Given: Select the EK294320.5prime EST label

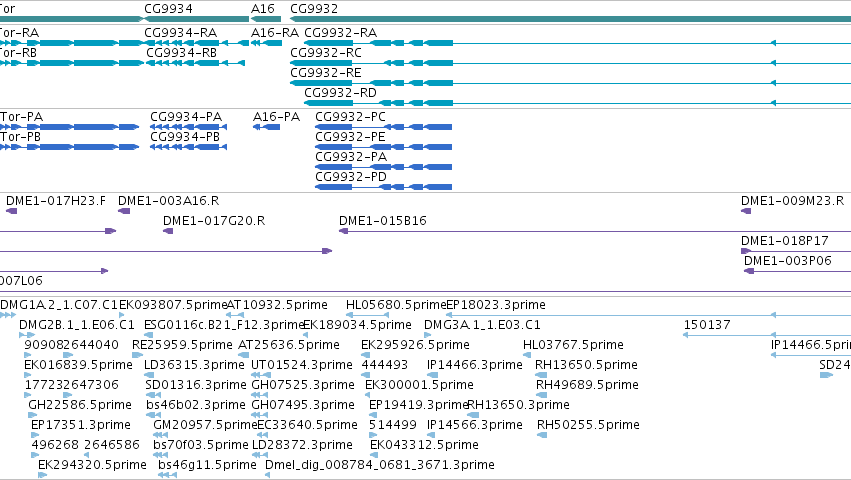Looking at the screenshot, I should click(92, 466).
